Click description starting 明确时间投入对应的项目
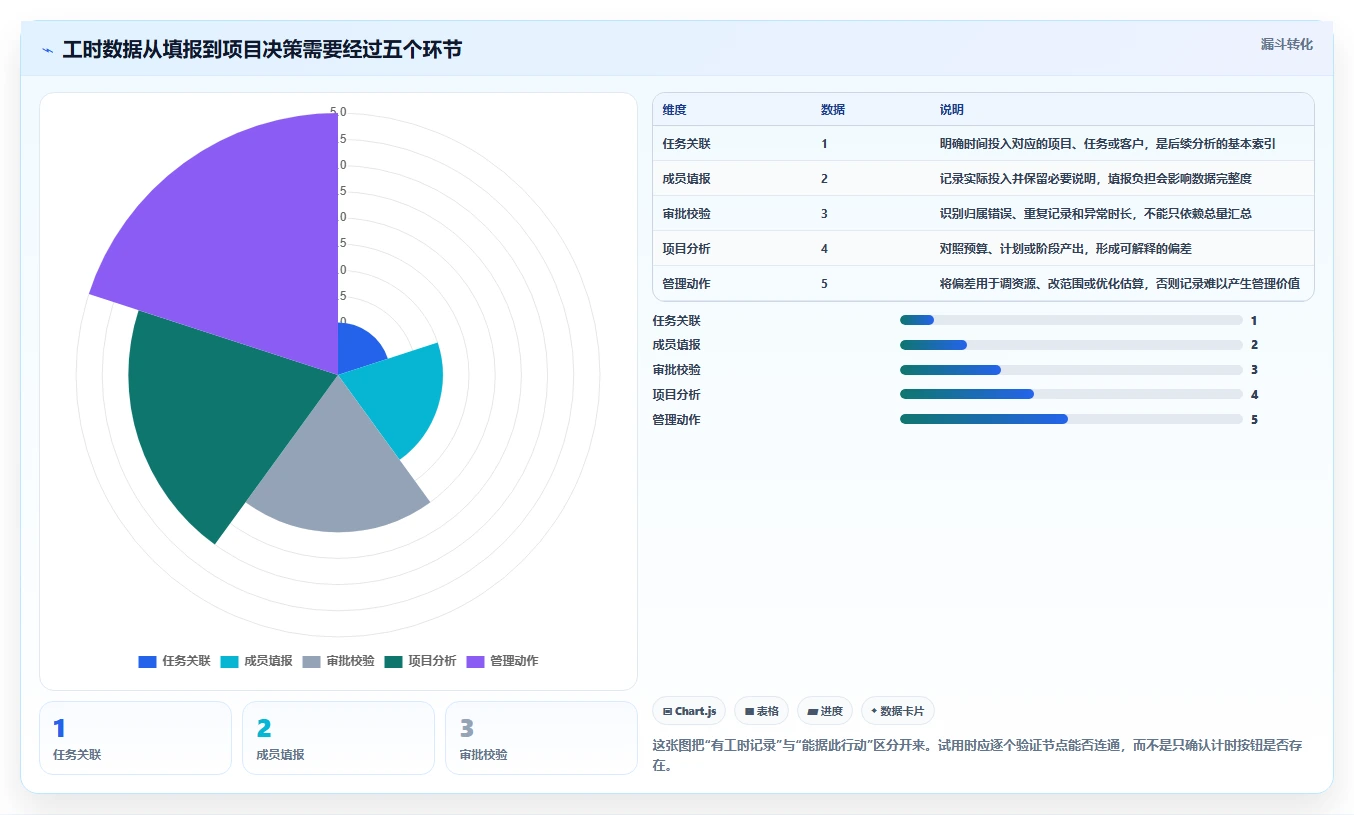The height and width of the screenshot is (815, 1354). (1107, 144)
